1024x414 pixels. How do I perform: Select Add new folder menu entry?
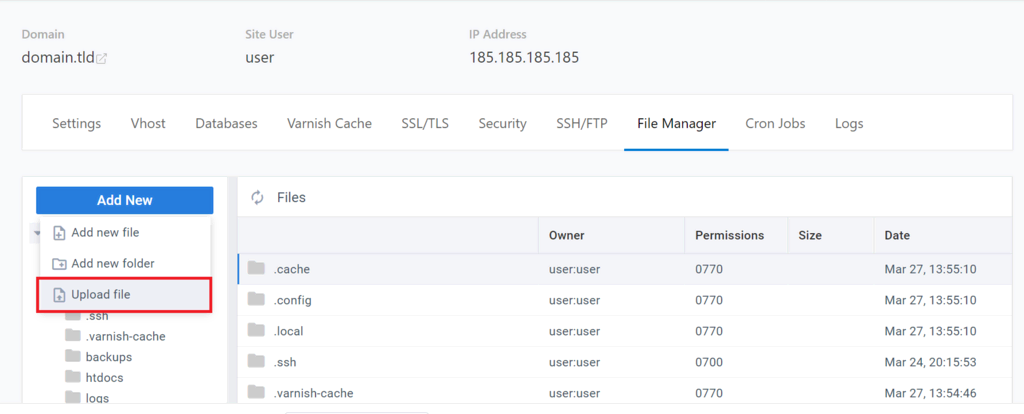coord(112,264)
